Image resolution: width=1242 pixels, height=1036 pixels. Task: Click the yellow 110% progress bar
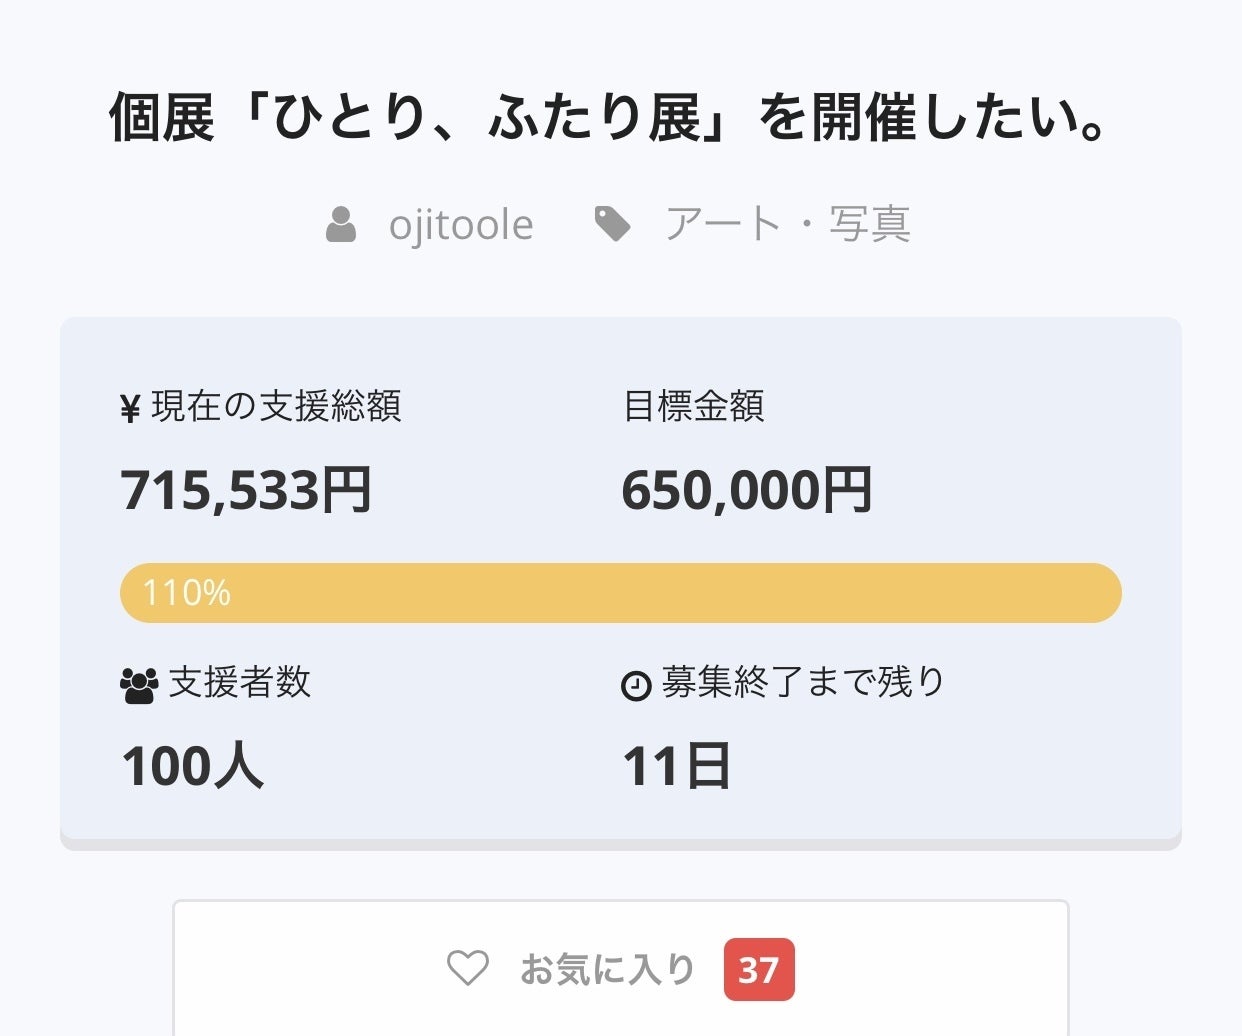point(620,593)
